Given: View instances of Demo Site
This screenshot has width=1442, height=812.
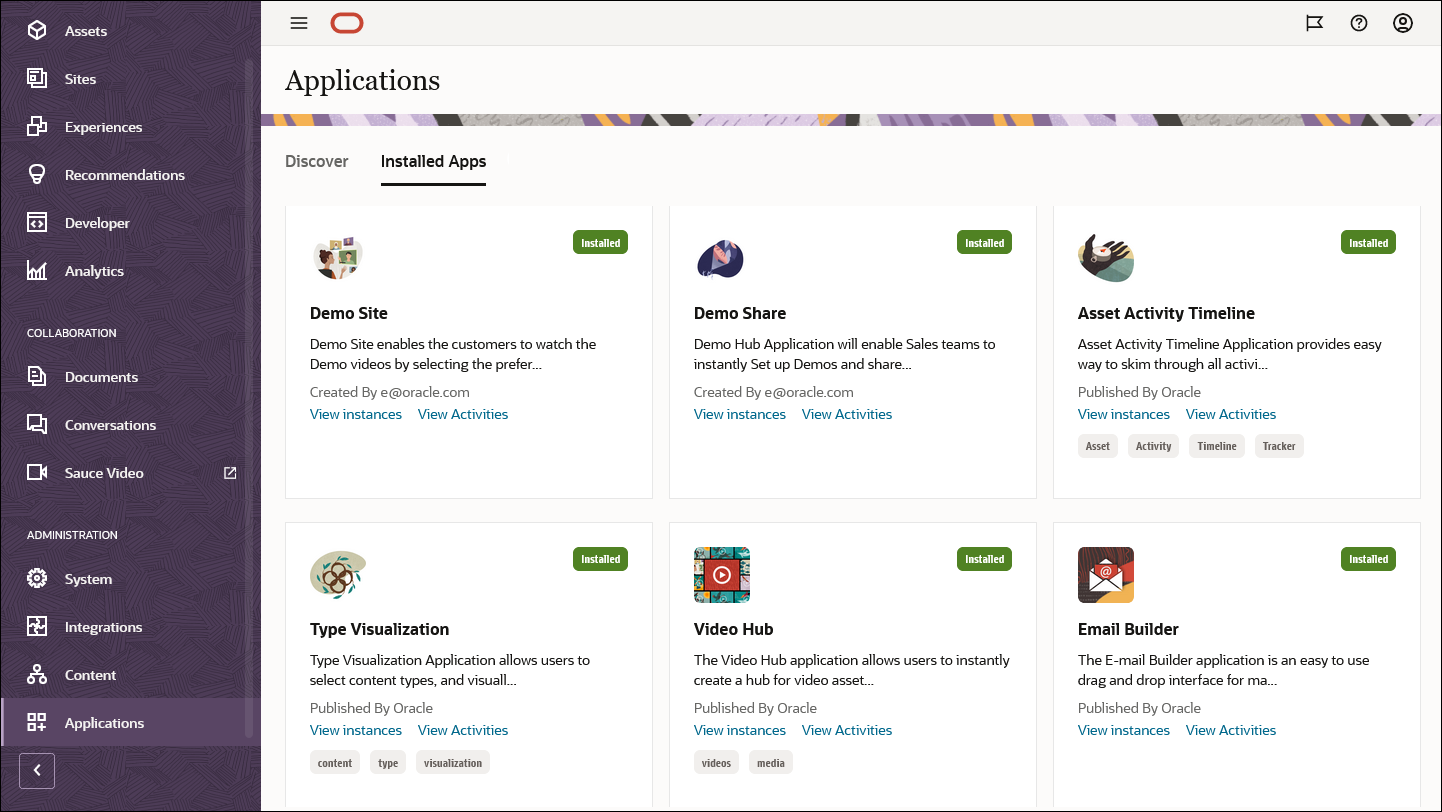Looking at the screenshot, I should tap(355, 413).
